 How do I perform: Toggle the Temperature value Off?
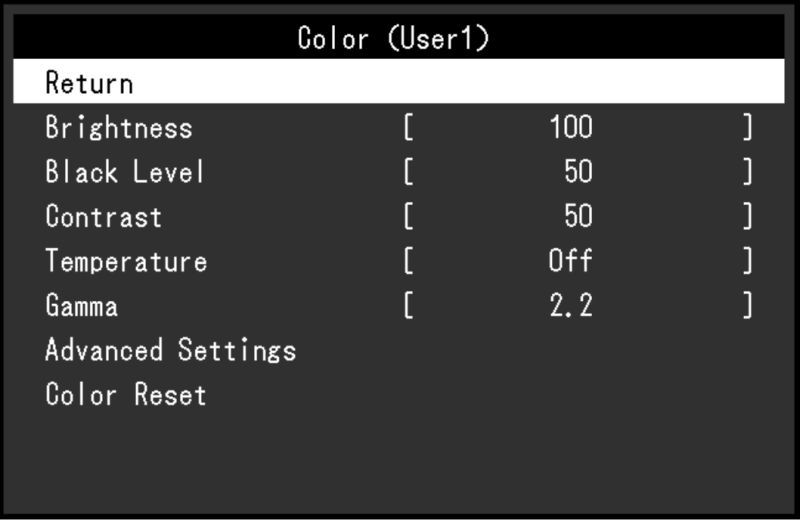pos(570,261)
